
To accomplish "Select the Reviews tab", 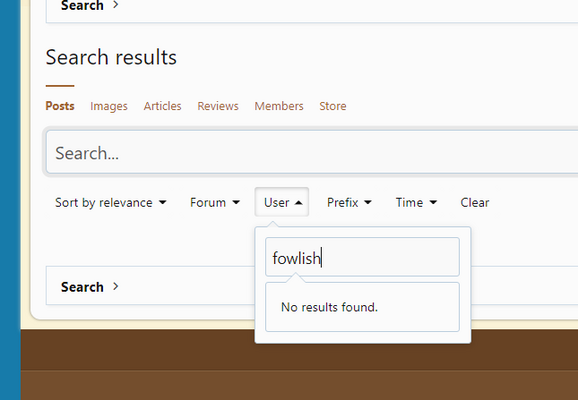I will coord(218,106).
